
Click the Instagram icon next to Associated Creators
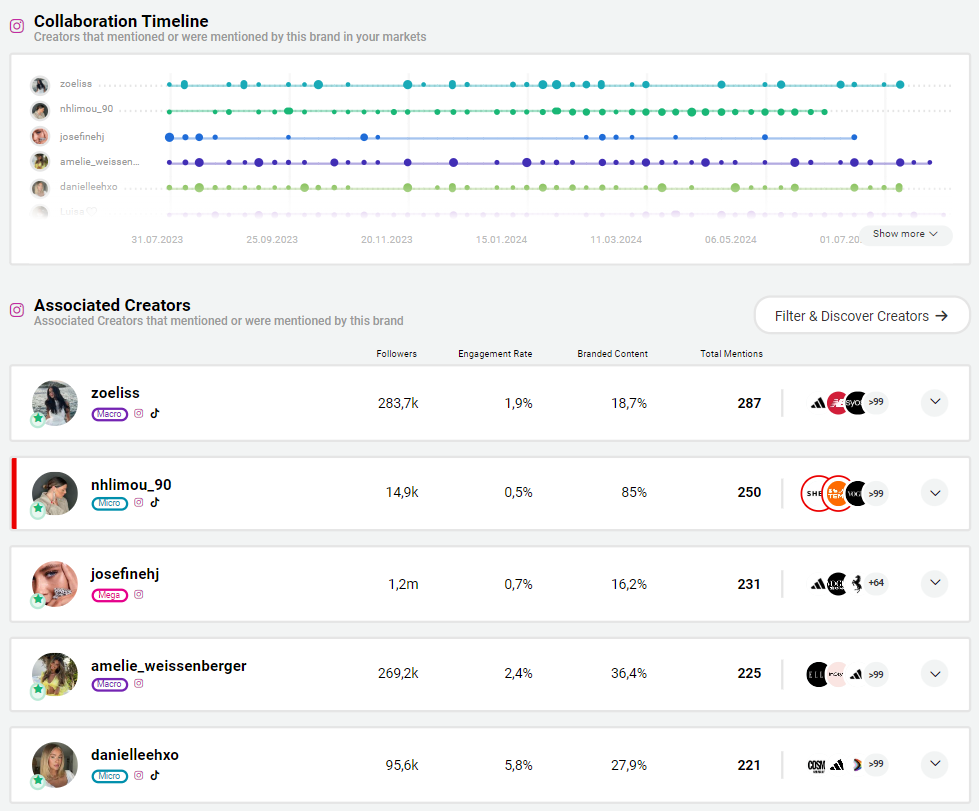point(17,310)
